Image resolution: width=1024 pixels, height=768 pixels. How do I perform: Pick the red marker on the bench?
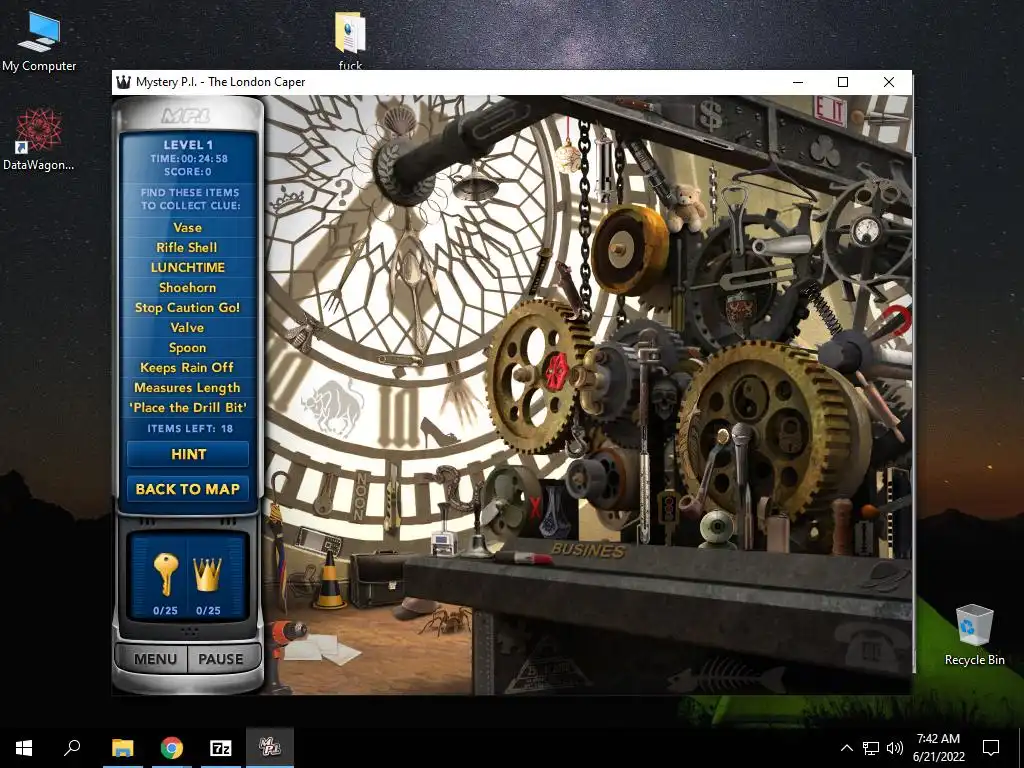[522, 558]
